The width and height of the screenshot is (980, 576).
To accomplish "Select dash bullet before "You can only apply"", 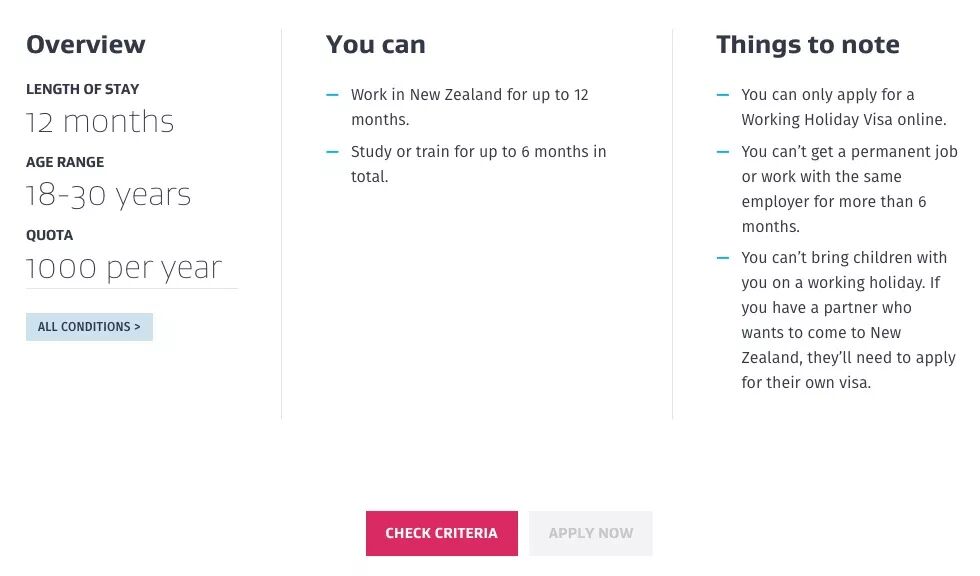I will pos(723,95).
